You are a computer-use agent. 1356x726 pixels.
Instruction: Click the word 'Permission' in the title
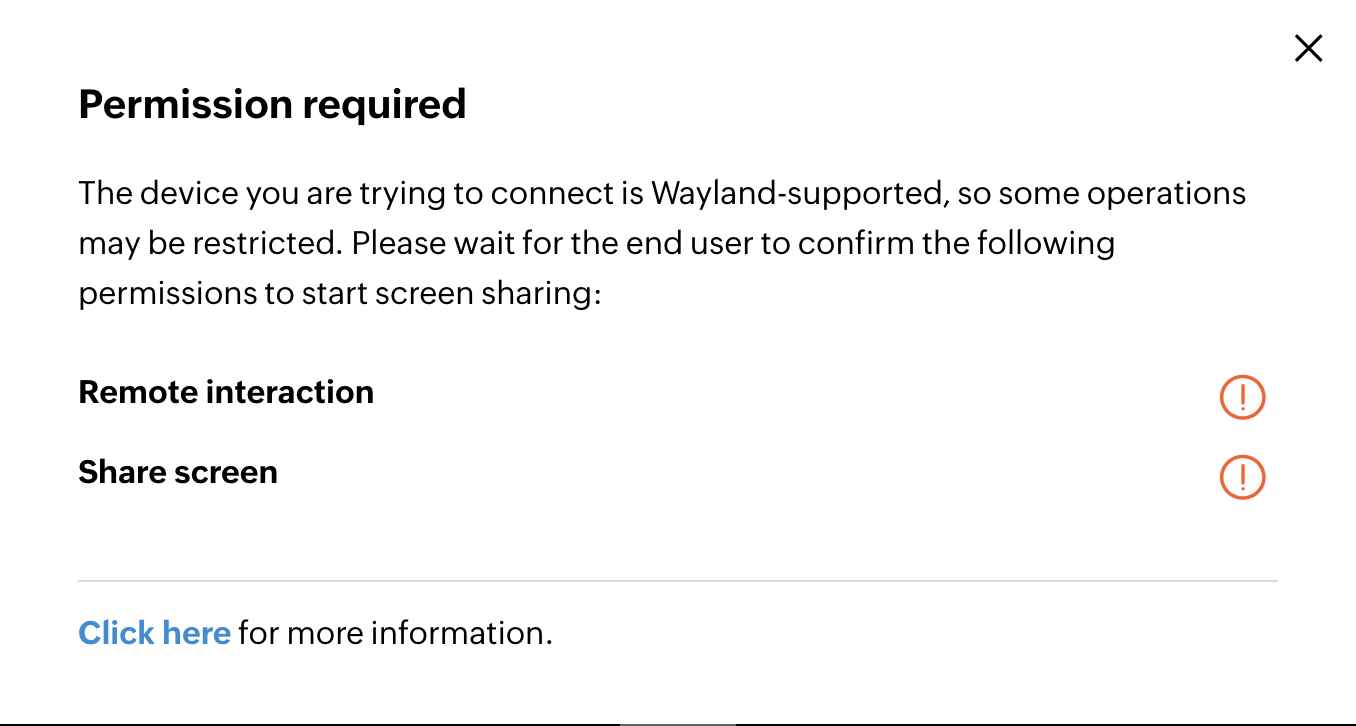[x=174, y=104]
